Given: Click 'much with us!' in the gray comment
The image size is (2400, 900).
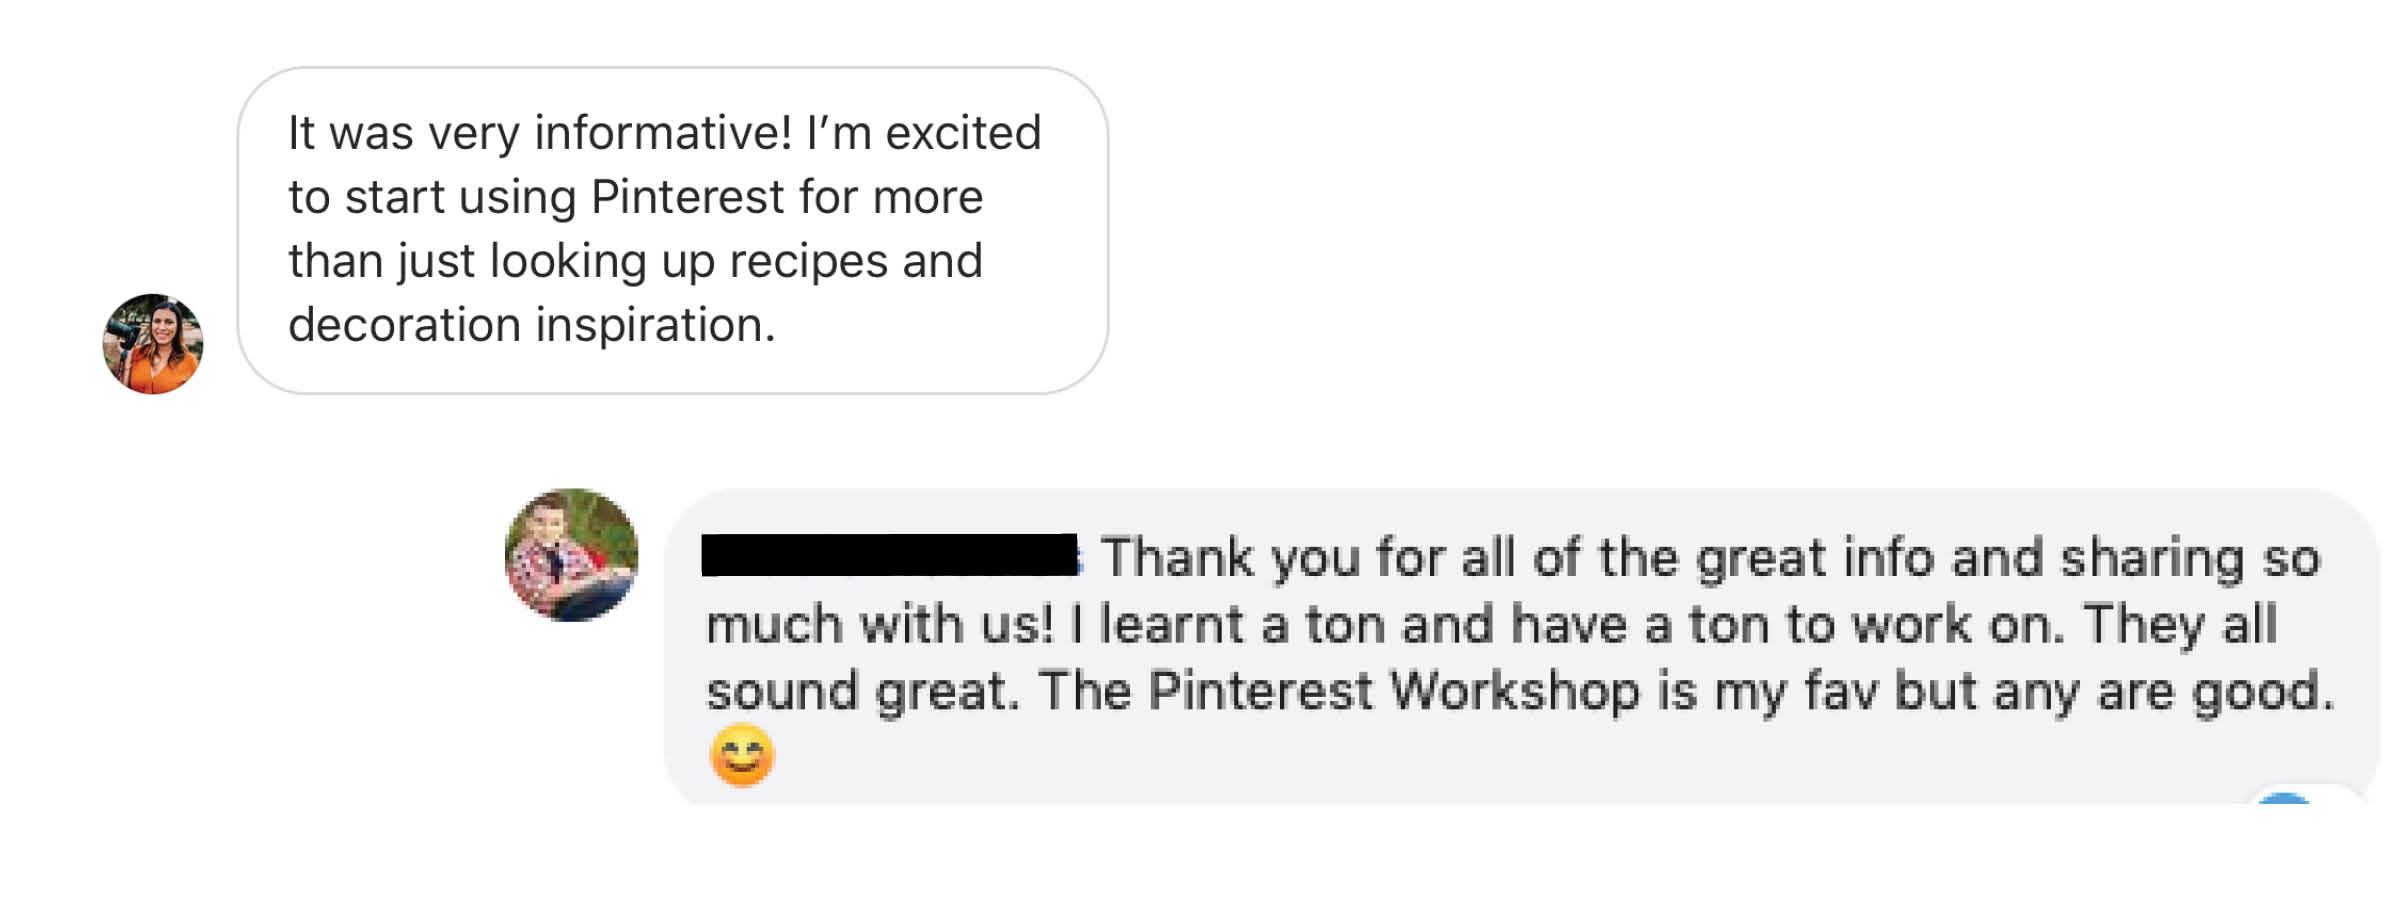Looking at the screenshot, I should [x=880, y=625].
